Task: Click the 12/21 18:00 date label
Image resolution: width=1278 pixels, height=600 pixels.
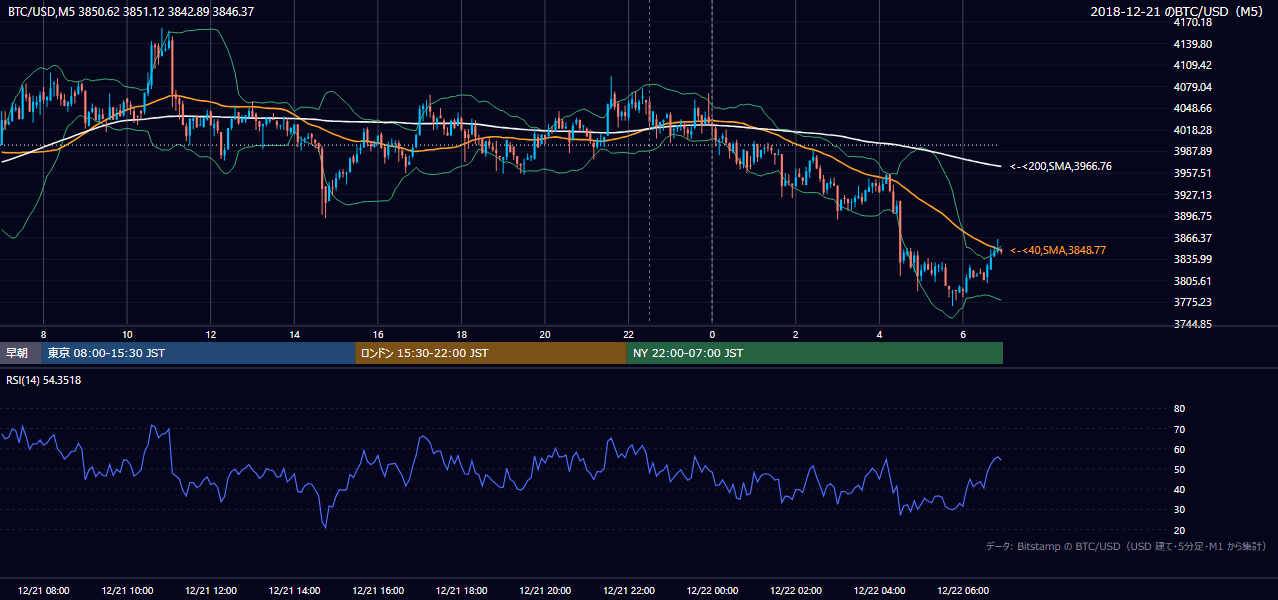Action: coord(461,591)
